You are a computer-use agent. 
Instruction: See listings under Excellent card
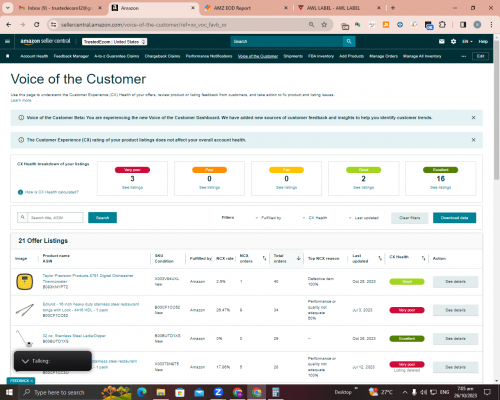[x=440, y=187]
